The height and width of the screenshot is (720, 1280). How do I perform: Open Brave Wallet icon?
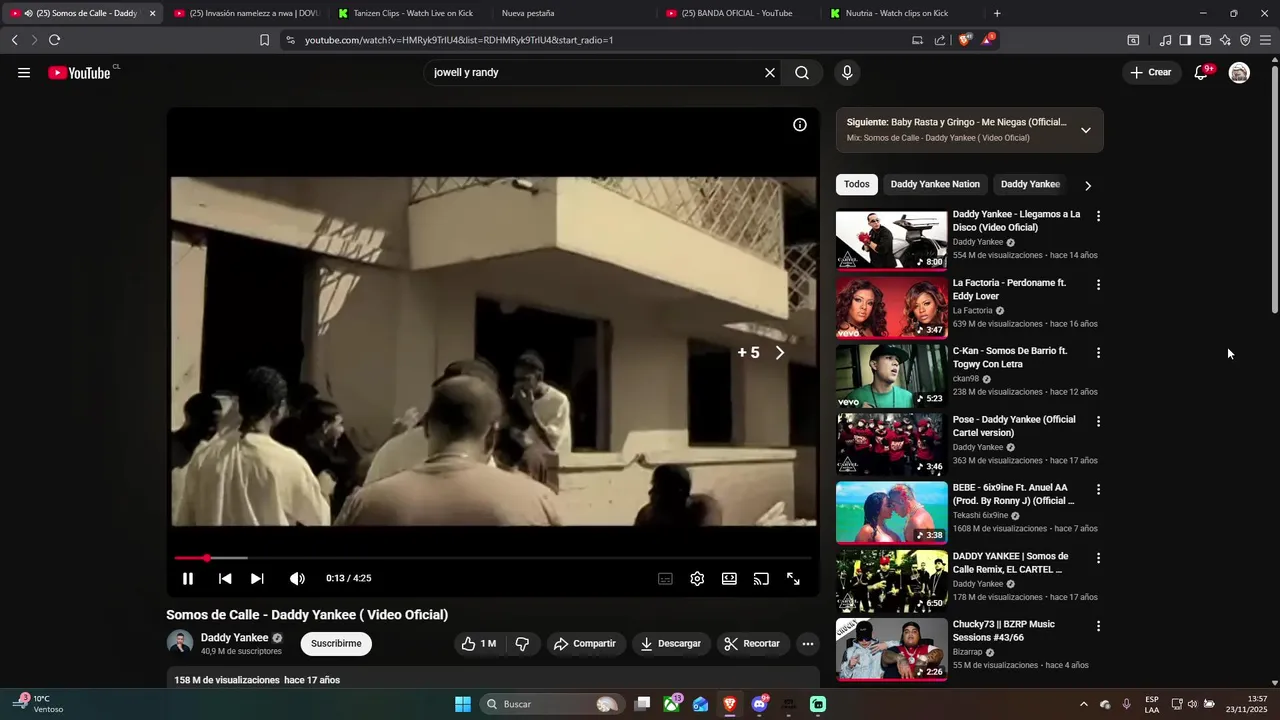click(1205, 40)
